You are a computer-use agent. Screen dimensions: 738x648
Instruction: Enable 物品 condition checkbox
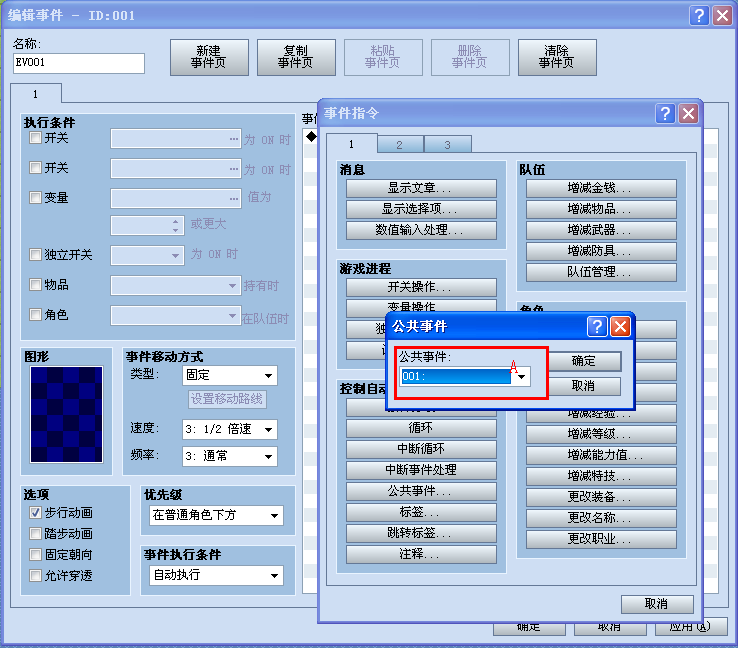coord(35,285)
